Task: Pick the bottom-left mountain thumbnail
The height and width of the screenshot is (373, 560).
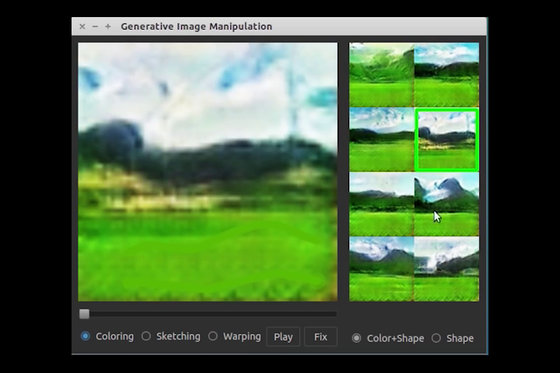Action: click(381, 269)
